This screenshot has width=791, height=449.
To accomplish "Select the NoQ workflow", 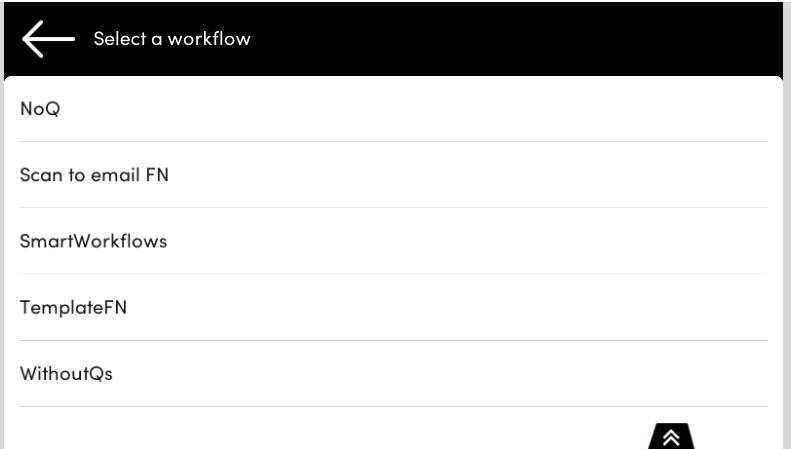I will tap(41, 109).
